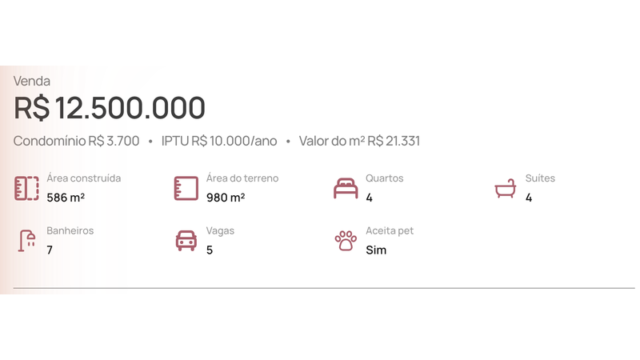Click the Quartos bed icon

(346, 188)
